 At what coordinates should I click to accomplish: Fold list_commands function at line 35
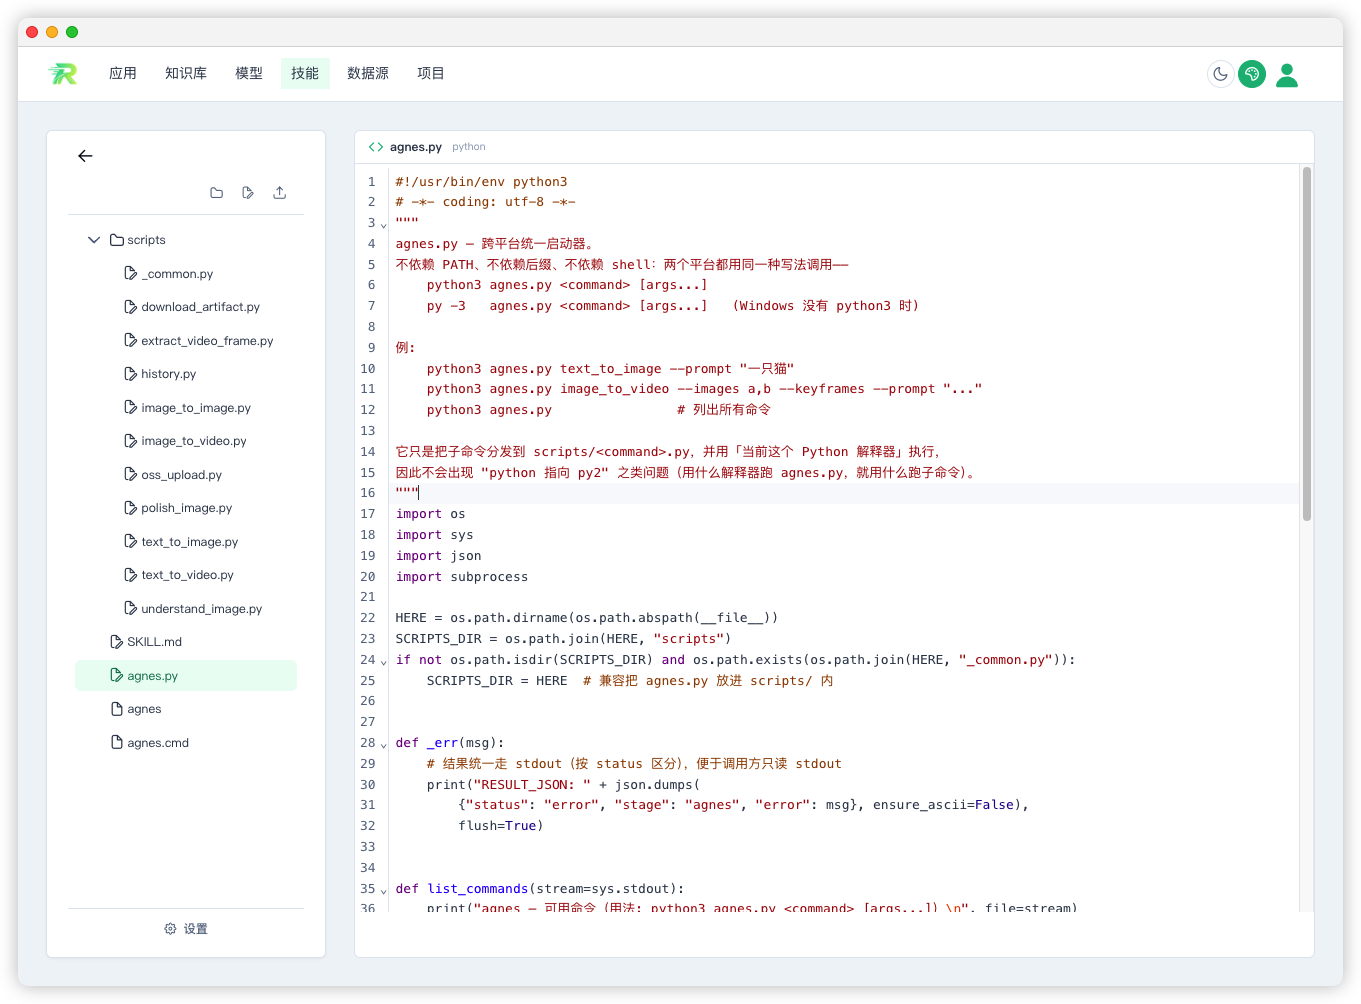pos(384,890)
